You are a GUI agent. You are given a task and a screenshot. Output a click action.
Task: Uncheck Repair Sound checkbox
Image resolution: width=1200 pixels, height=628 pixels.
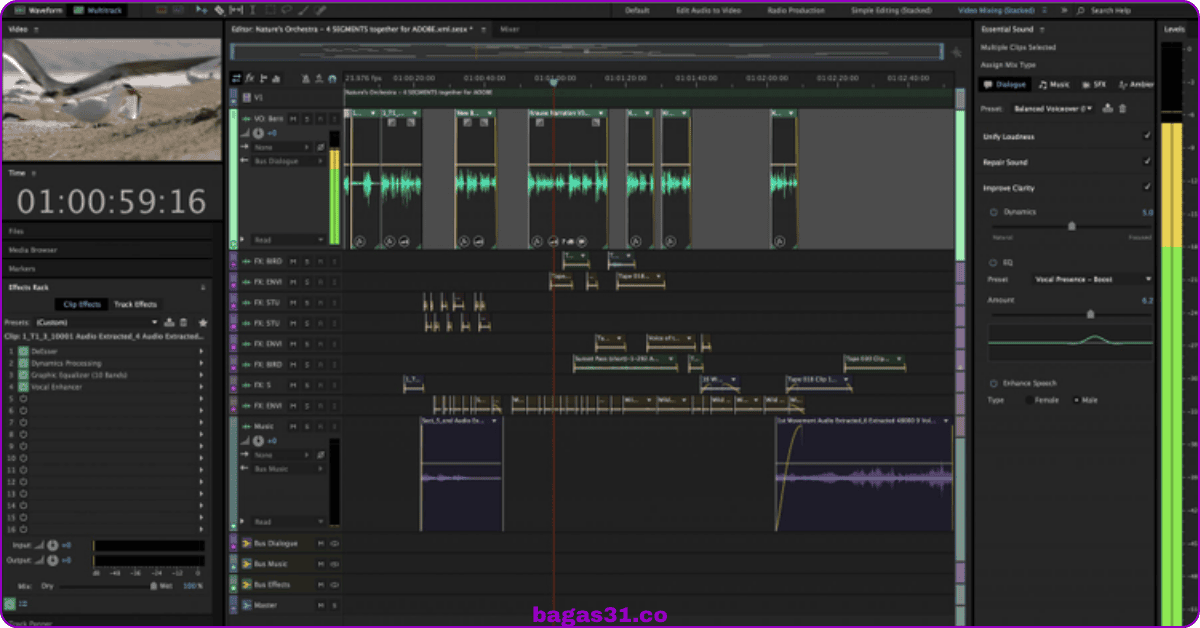point(1147,162)
